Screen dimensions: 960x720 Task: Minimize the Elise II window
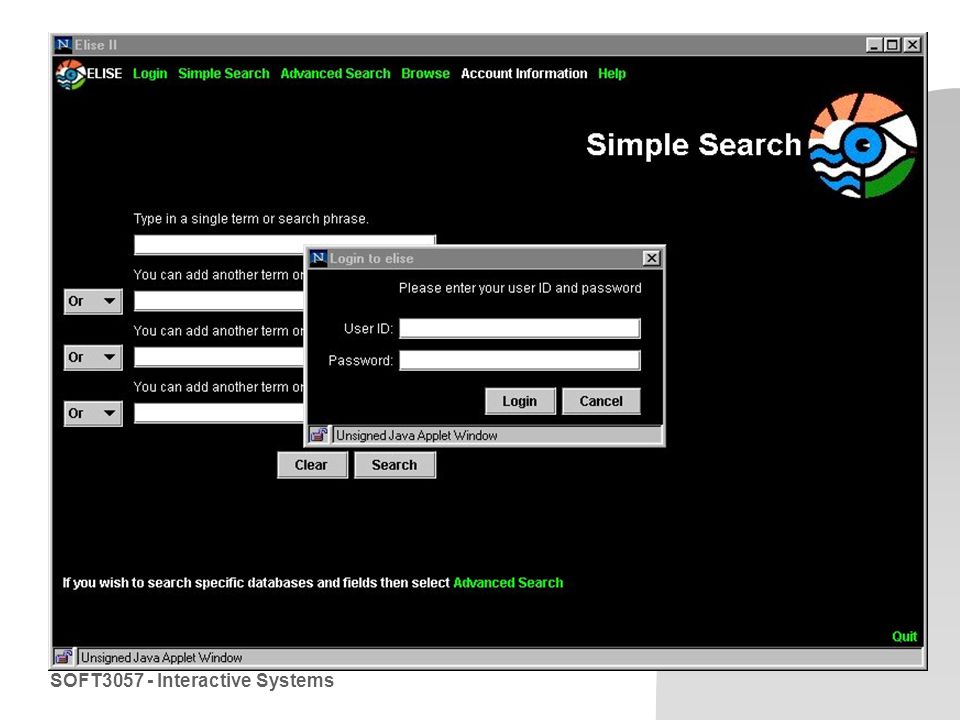tap(874, 45)
